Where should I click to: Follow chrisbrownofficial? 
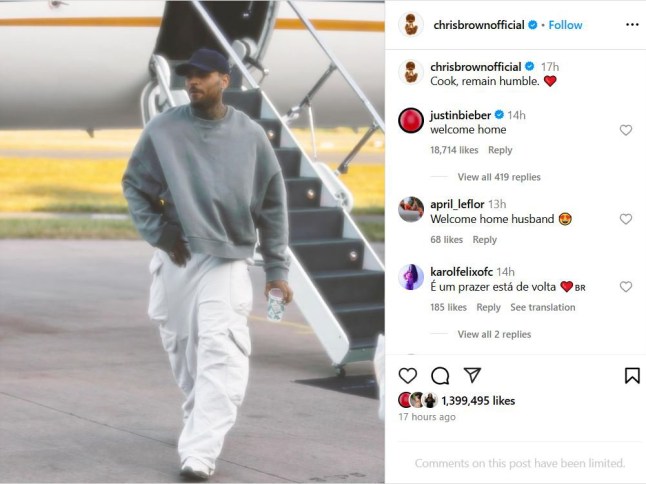[x=565, y=25]
